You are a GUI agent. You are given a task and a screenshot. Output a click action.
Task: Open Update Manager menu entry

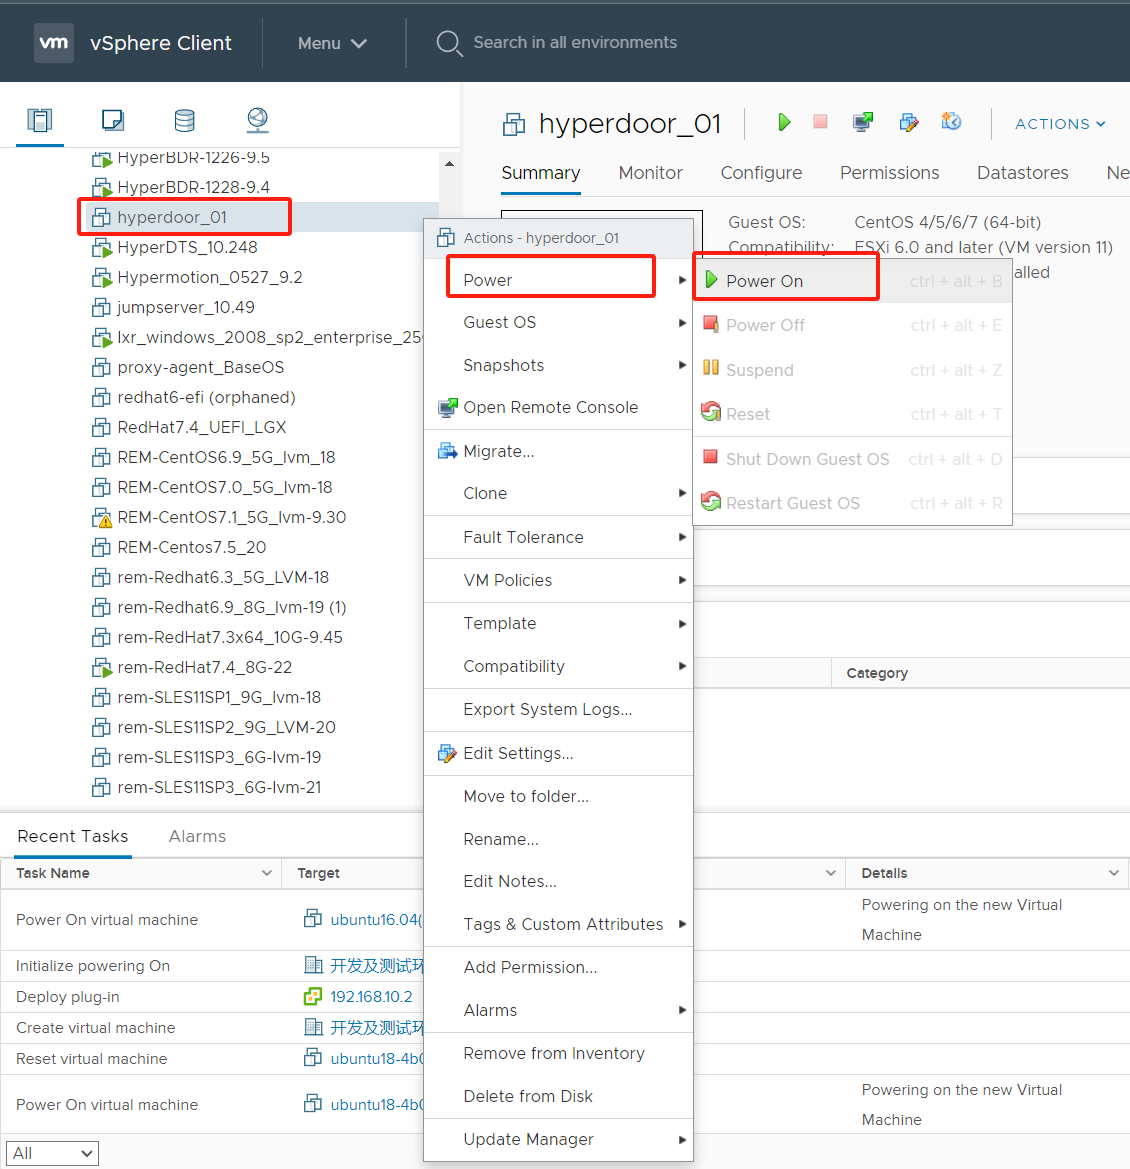(x=558, y=1139)
